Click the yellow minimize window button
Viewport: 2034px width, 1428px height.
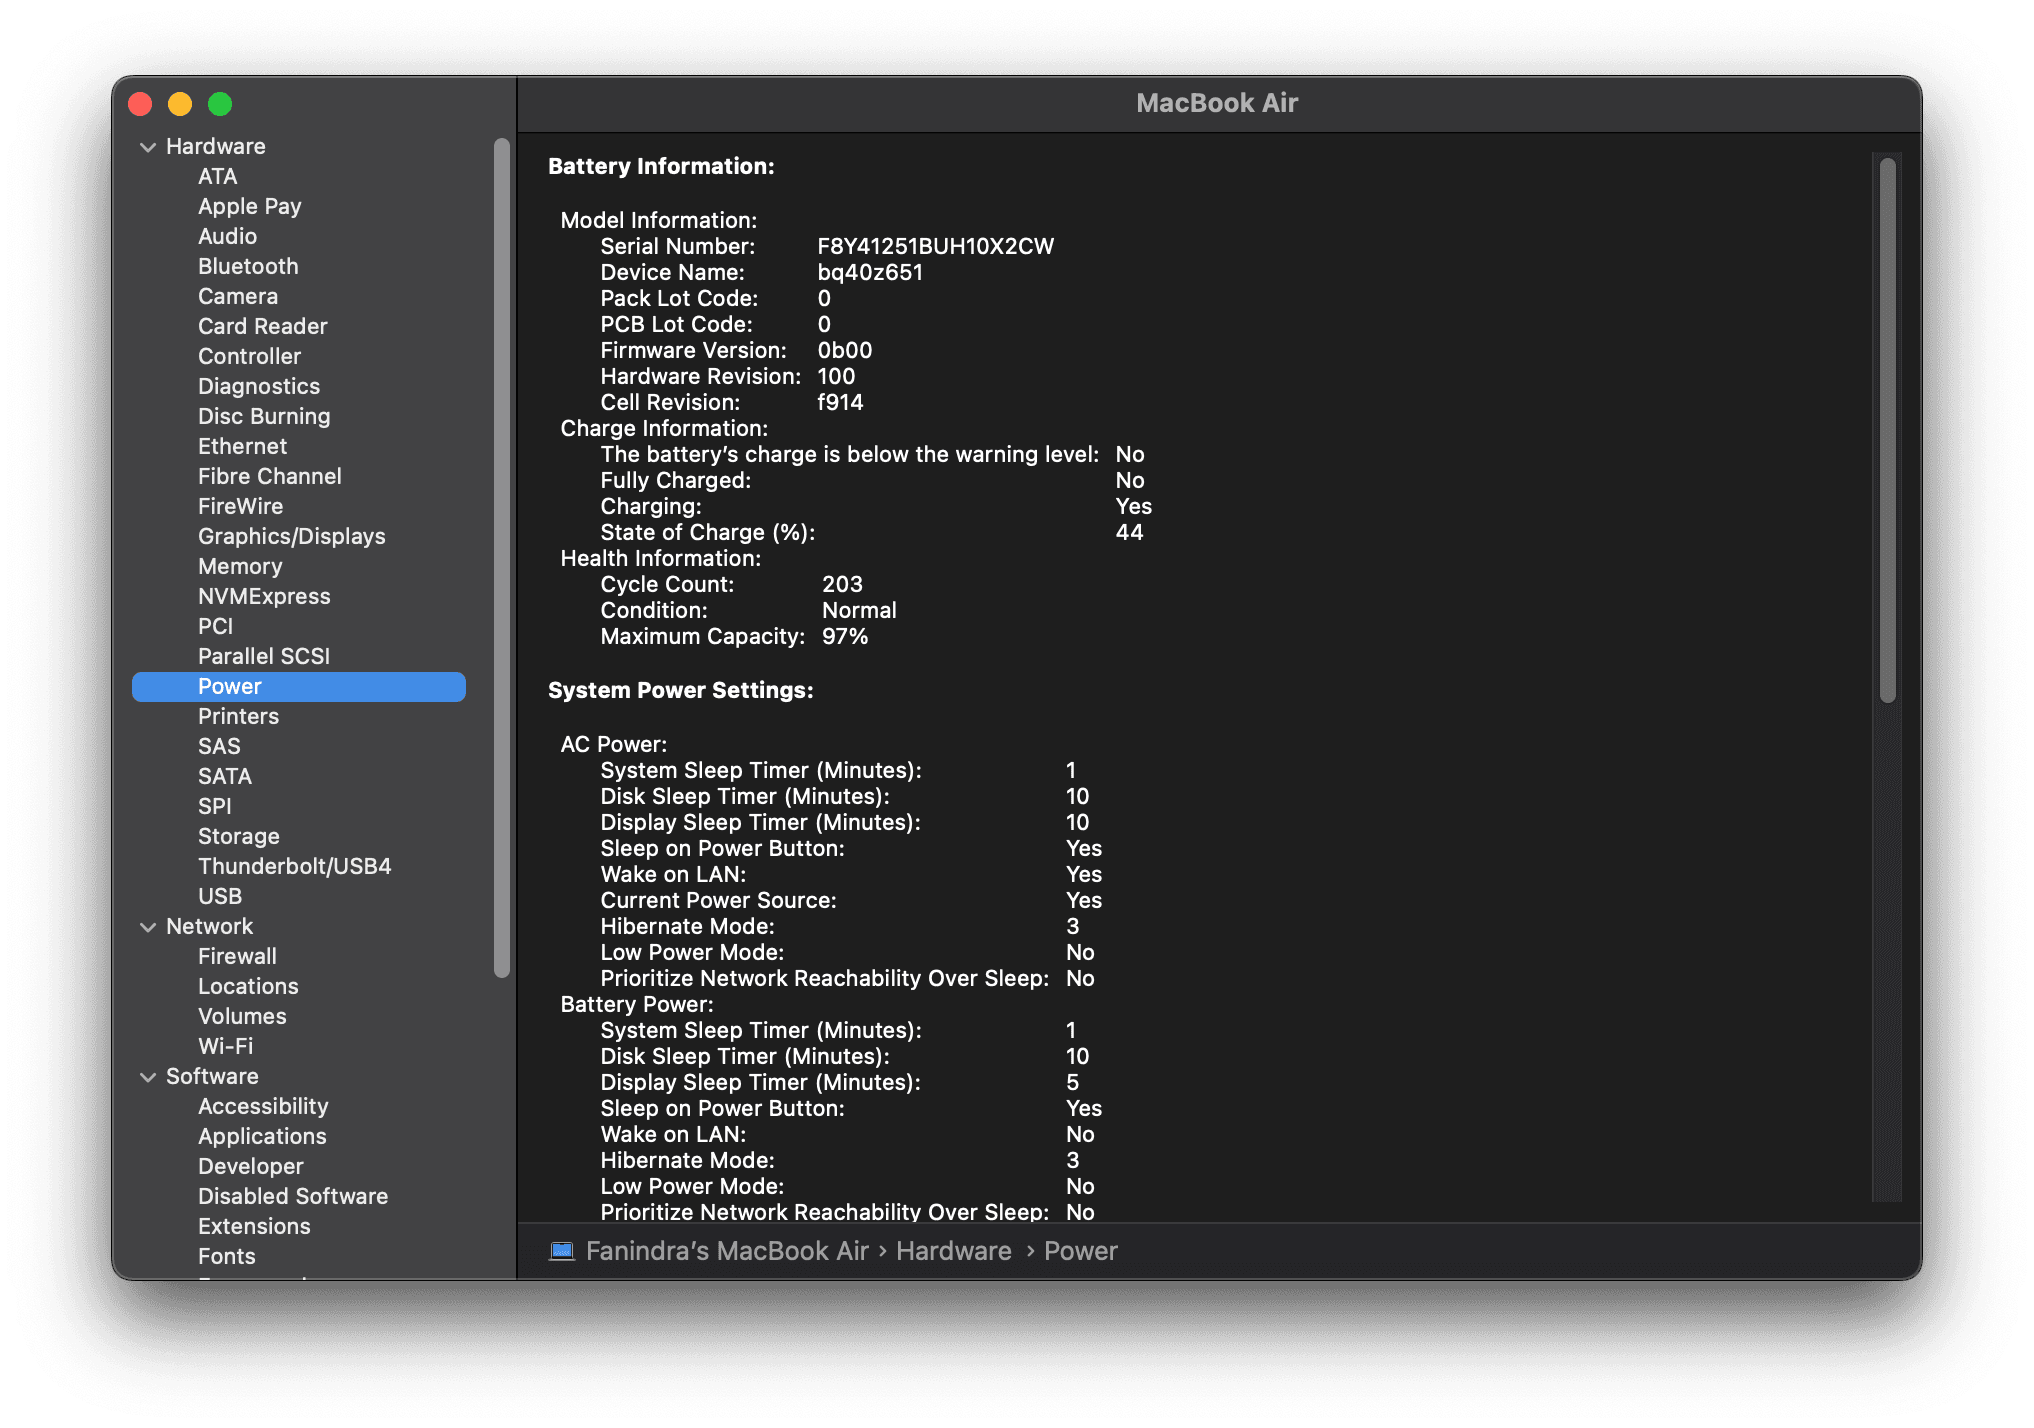coord(180,104)
